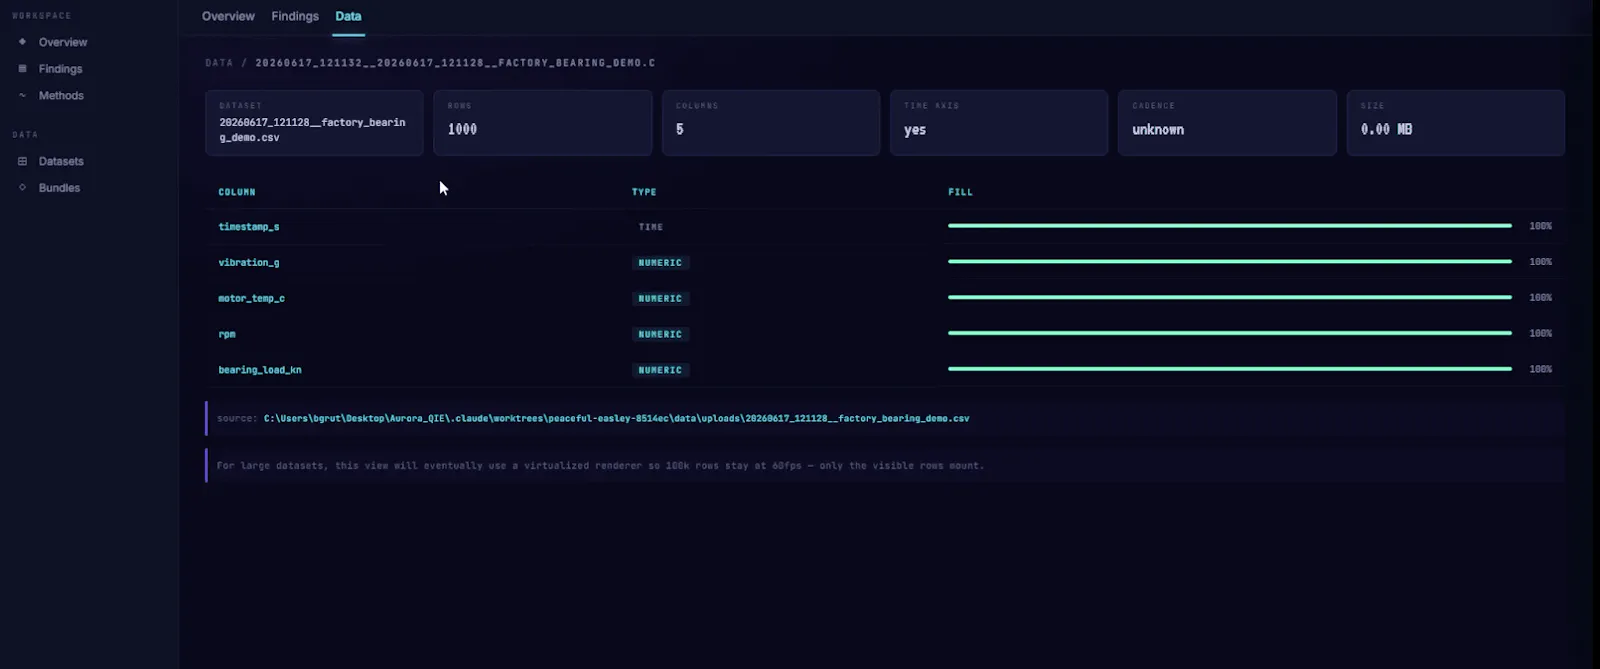
Task: Click the DATA breadcrumb link
Action: (219, 63)
